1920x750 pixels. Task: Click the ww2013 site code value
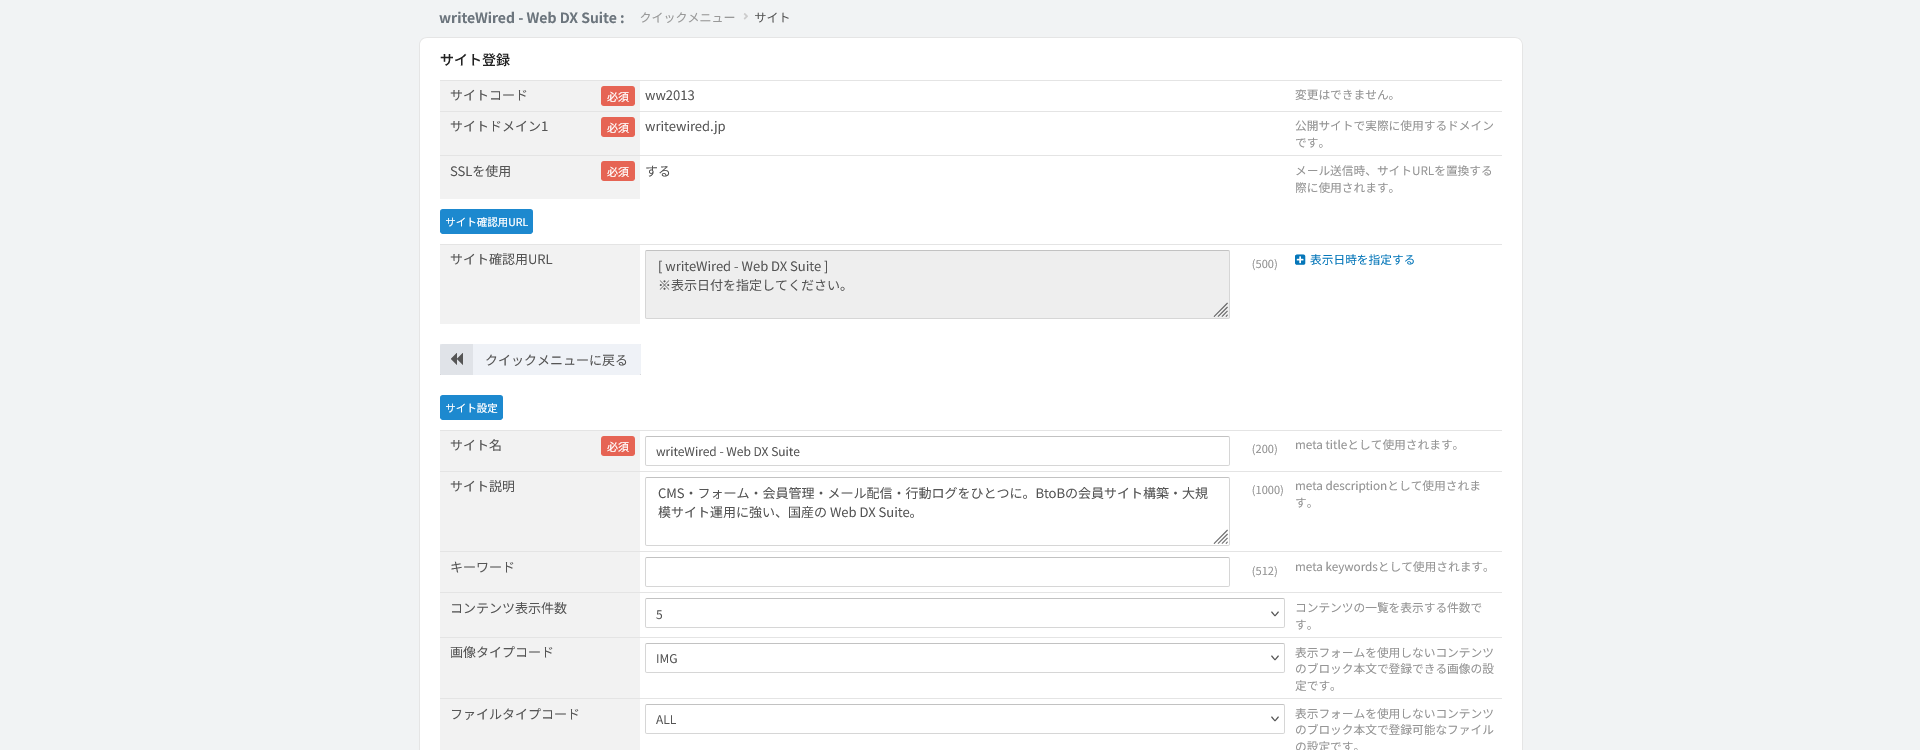coord(670,96)
